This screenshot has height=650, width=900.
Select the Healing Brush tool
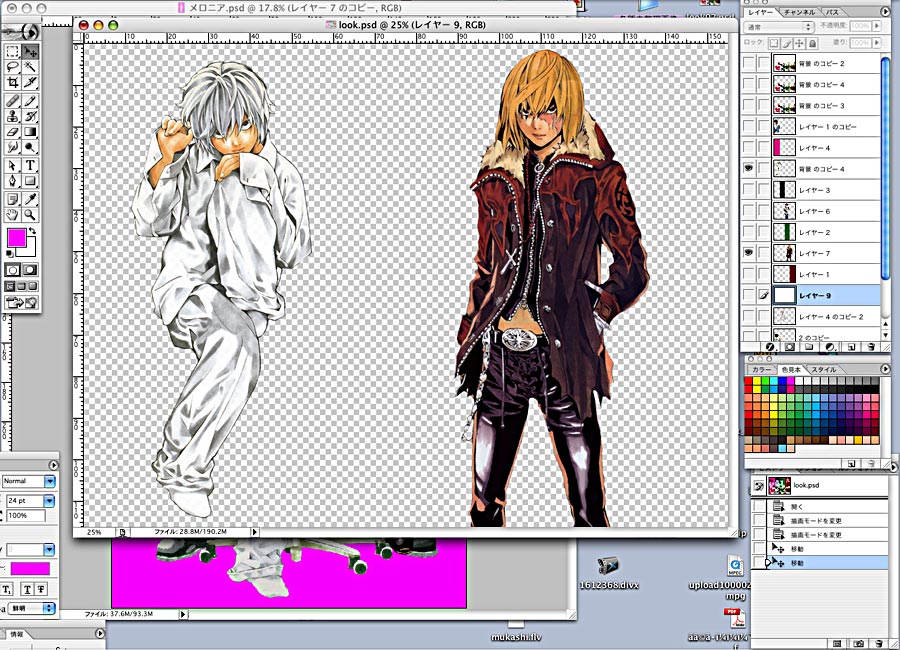pyautogui.click(x=13, y=102)
